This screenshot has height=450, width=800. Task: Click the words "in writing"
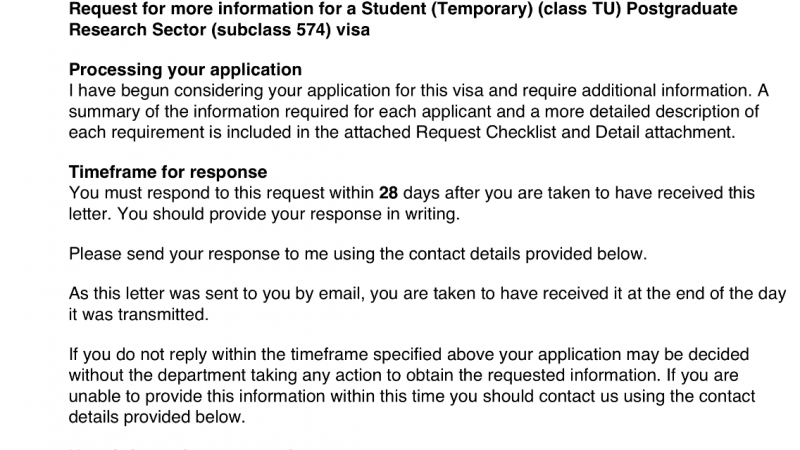(x=425, y=214)
